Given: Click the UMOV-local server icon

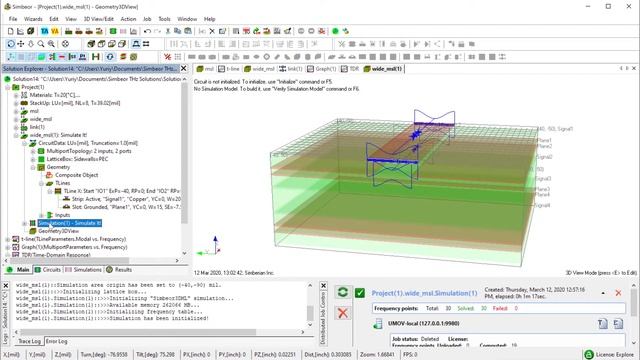Looking at the screenshot, I should (378, 324).
